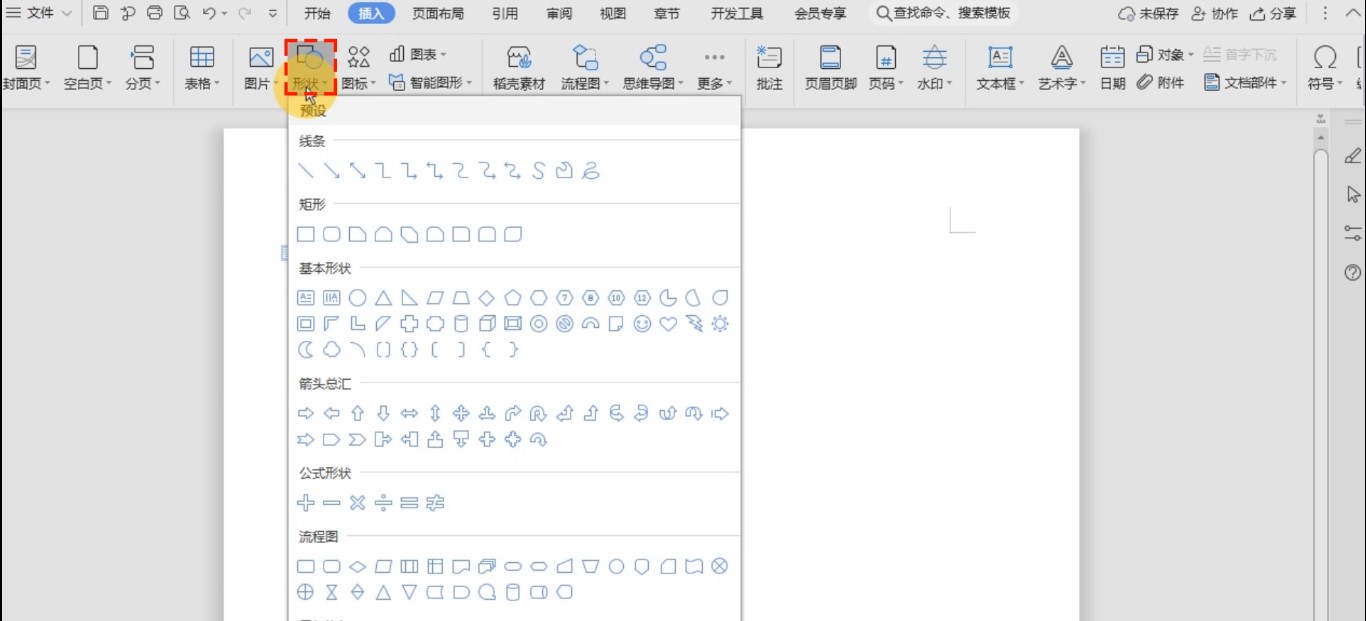
Task: Insert the diamond decision flowchart shape
Action: [x=357, y=567]
